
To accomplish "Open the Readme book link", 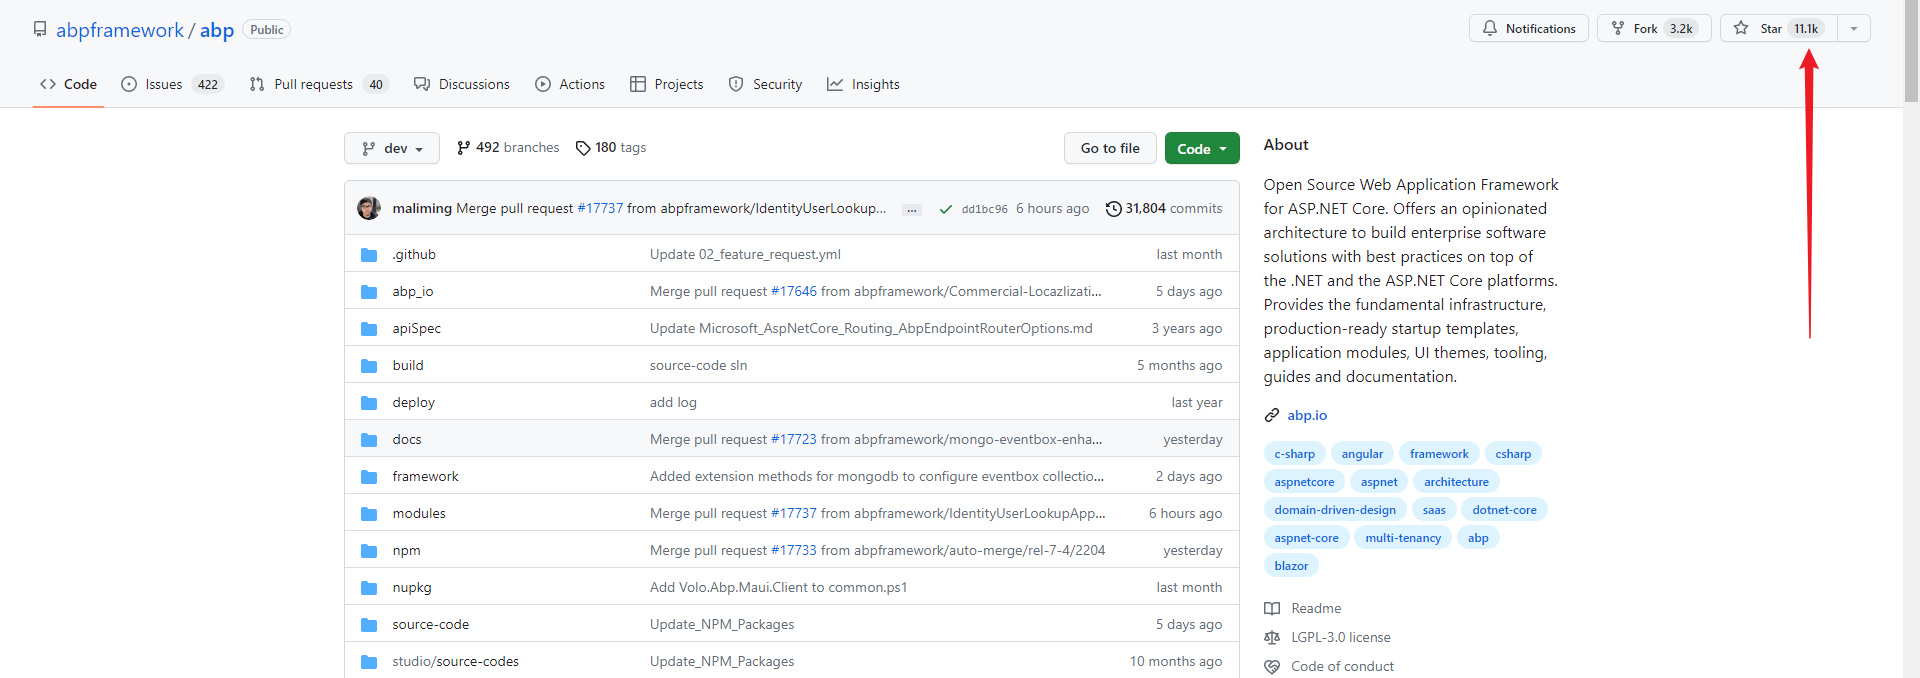I will [1315, 608].
